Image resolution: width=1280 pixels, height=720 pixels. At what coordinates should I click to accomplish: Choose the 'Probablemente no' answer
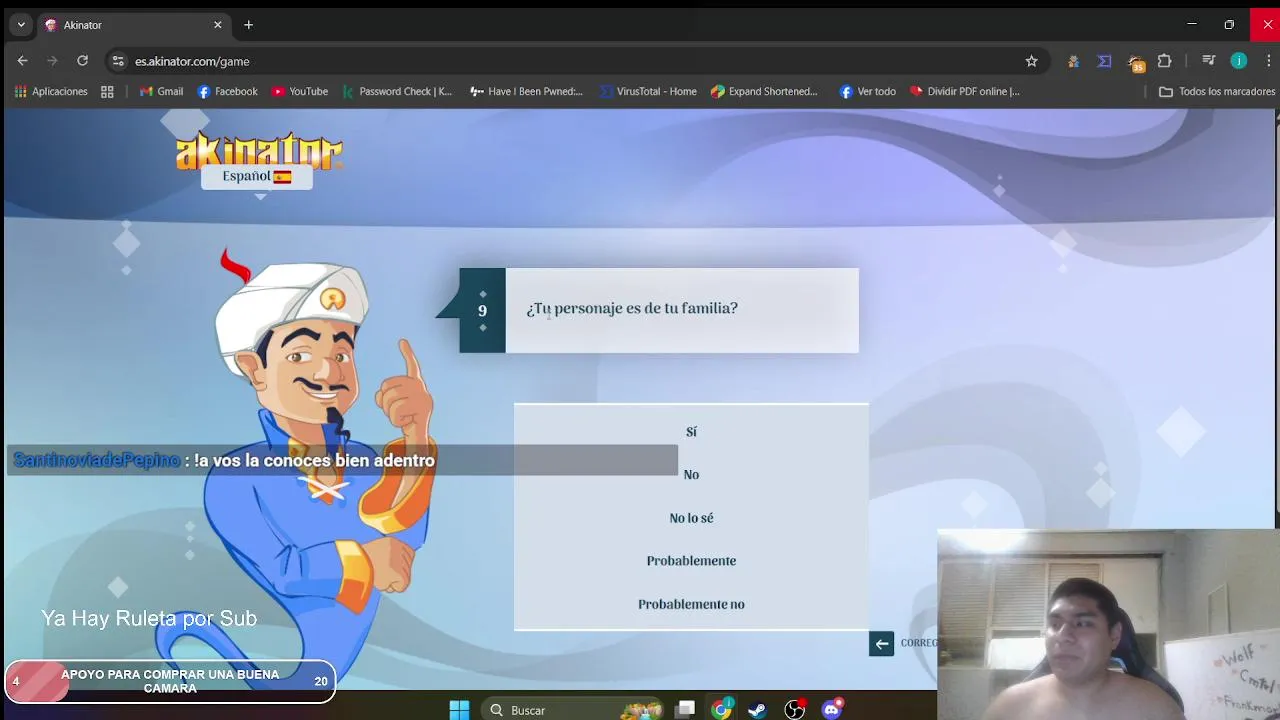[x=691, y=604]
